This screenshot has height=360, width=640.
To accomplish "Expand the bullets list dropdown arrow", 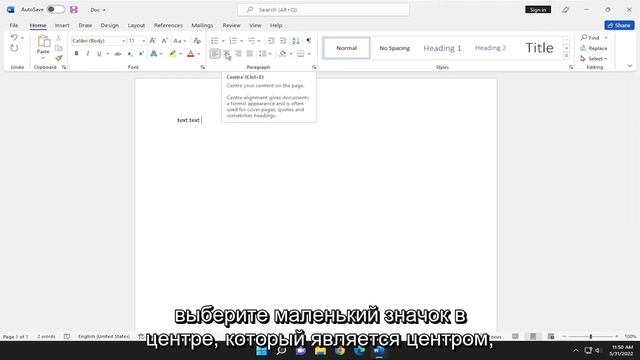I will tap(223, 41).
